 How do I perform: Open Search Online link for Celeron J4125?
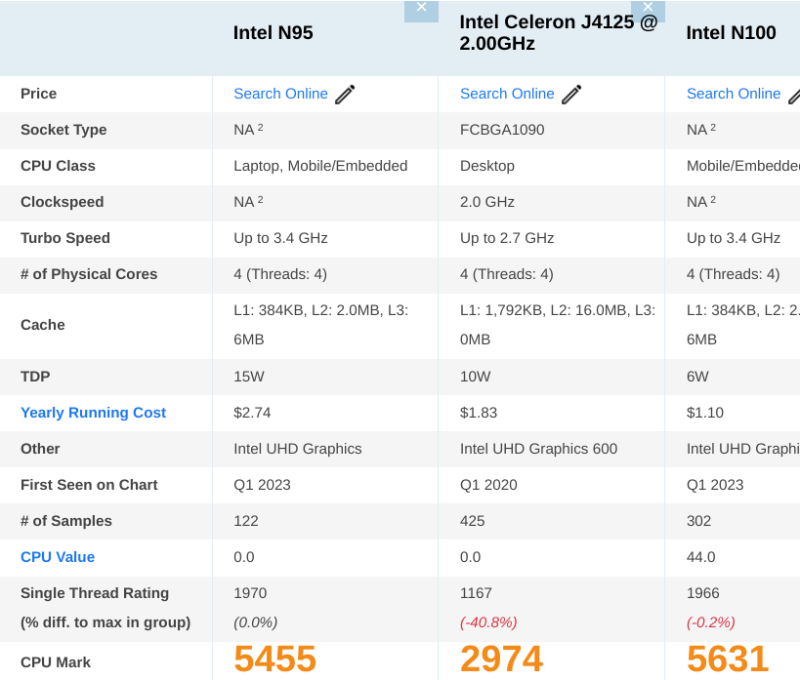pos(507,94)
